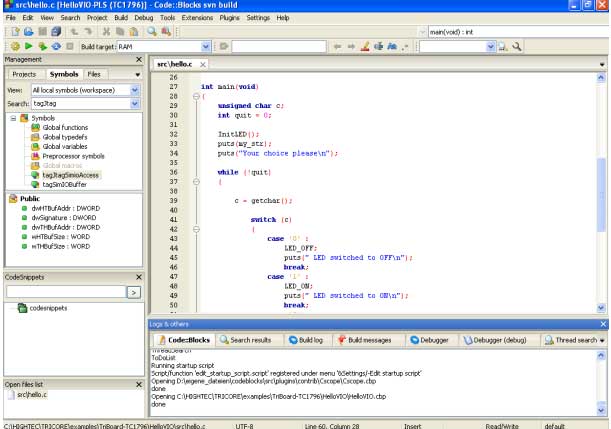Click the Abort build stop icon
Image resolution: width=611 pixels, height=429 pixels.
point(70,46)
